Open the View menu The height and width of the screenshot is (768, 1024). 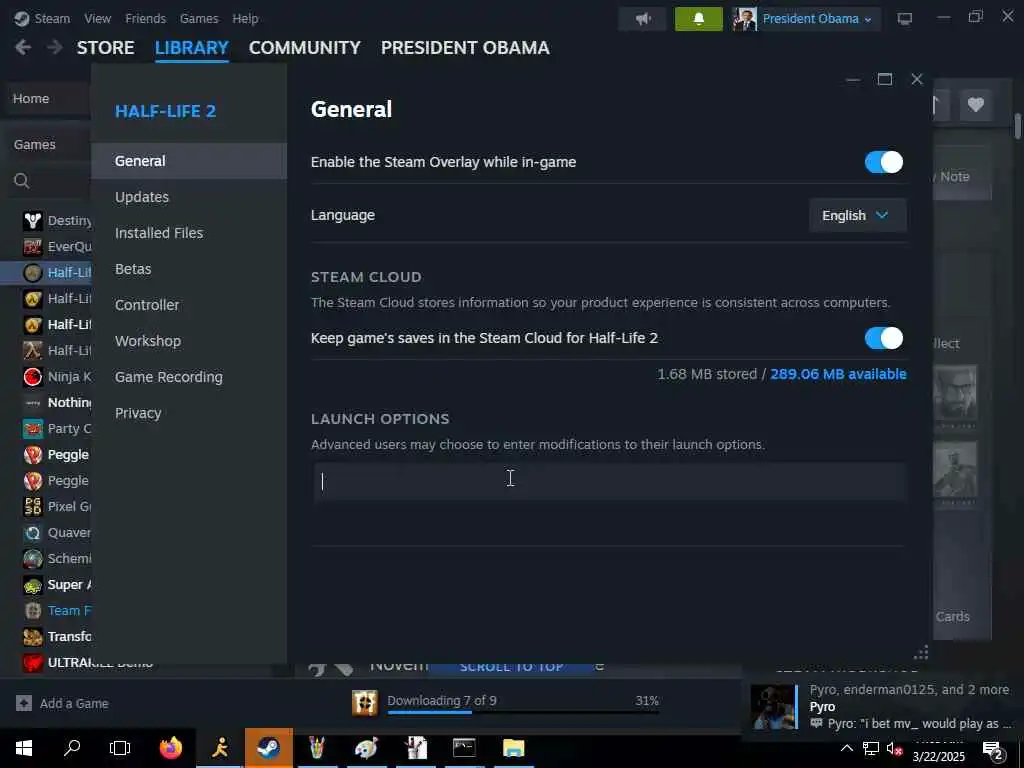point(97,18)
